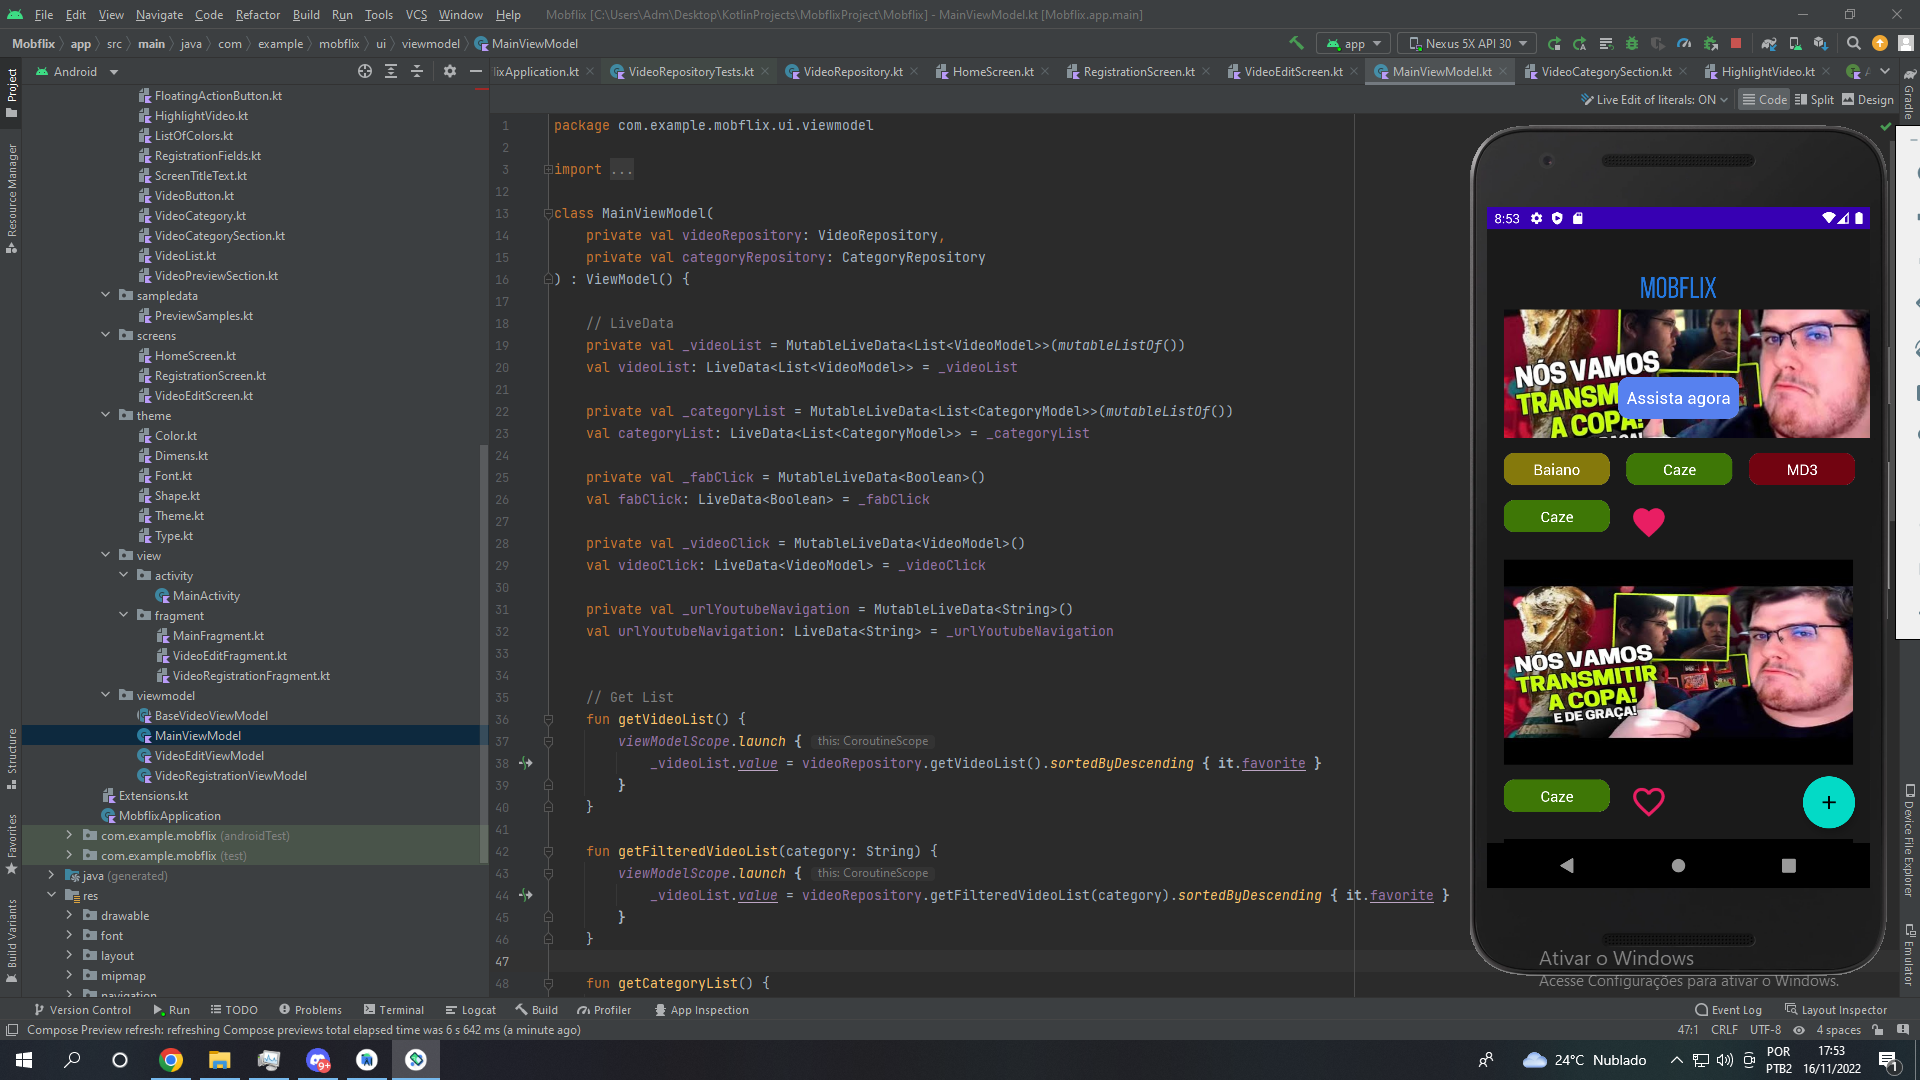Click the Make Project hammer icon

coord(1296,44)
